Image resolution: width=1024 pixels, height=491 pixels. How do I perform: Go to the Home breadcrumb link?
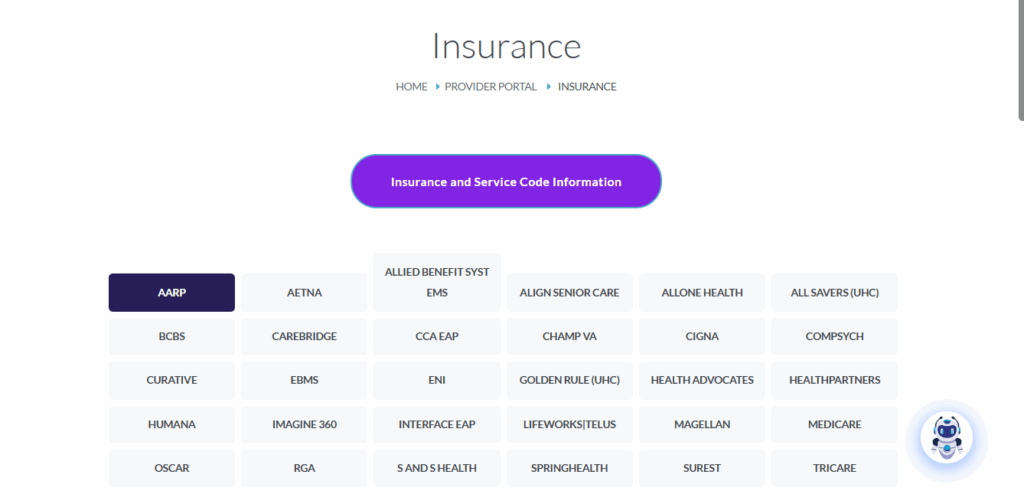click(411, 87)
